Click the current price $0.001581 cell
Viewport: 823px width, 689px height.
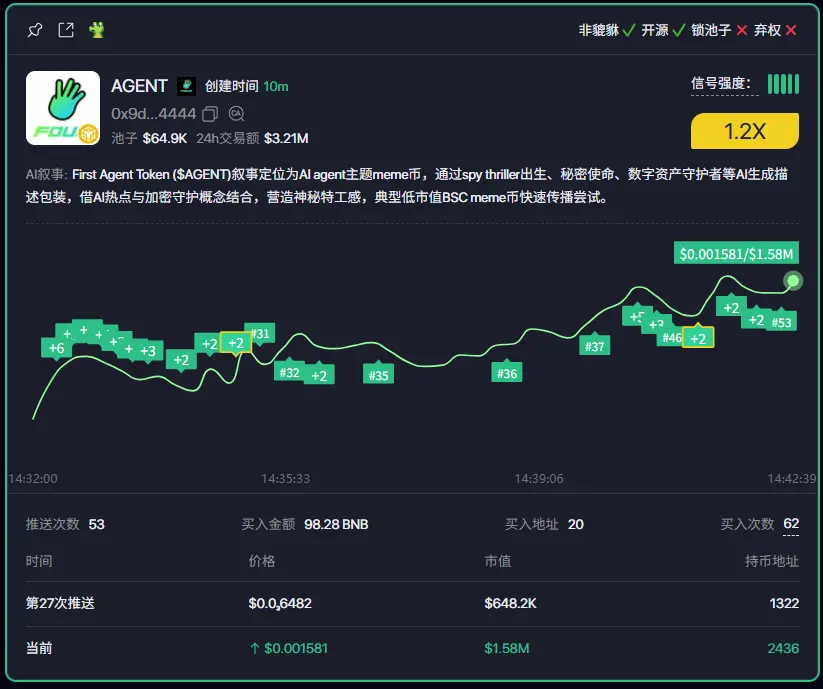click(x=289, y=648)
